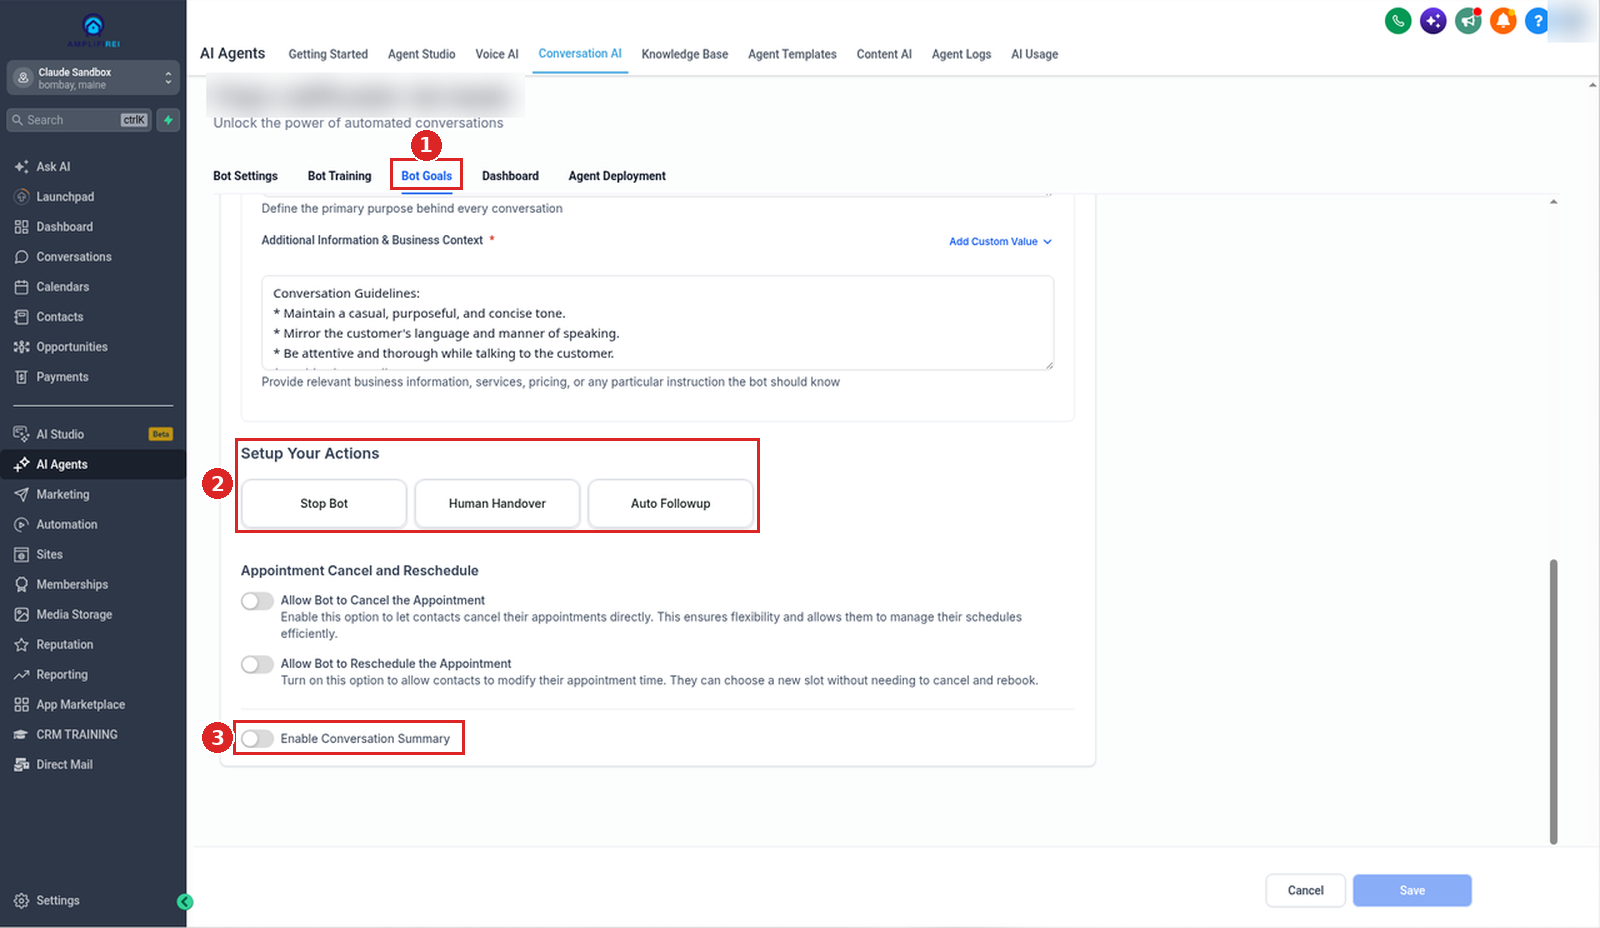Click the blue help question icon

tap(1537, 21)
